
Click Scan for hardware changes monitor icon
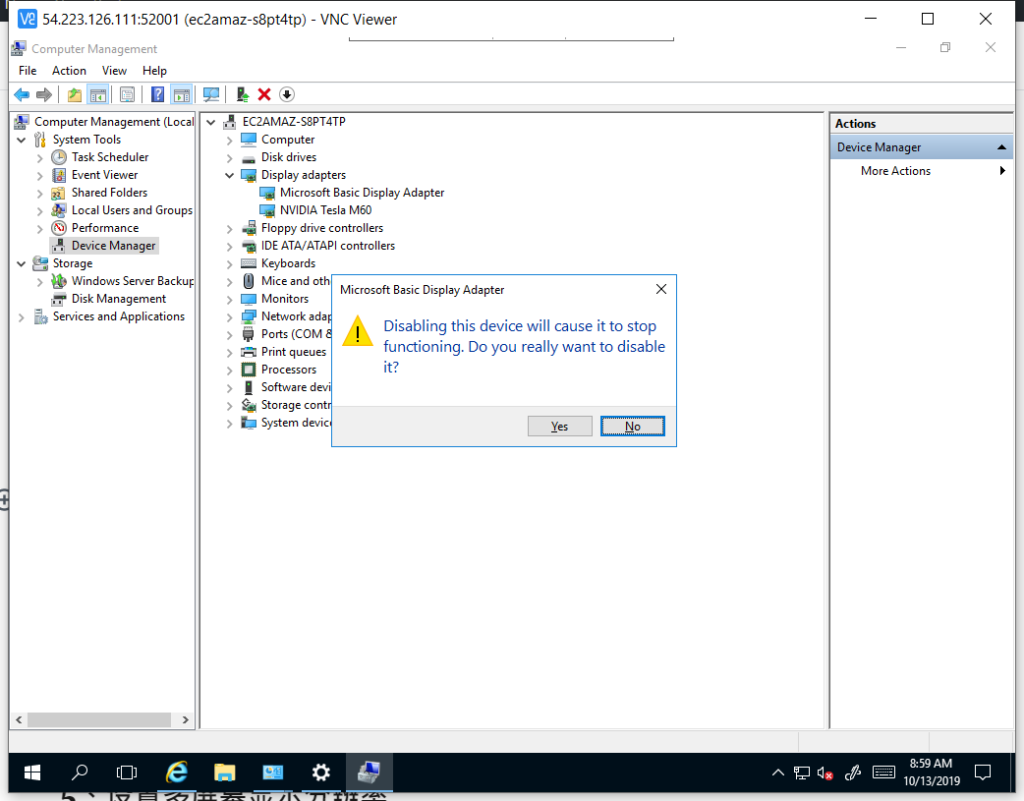click(x=211, y=95)
